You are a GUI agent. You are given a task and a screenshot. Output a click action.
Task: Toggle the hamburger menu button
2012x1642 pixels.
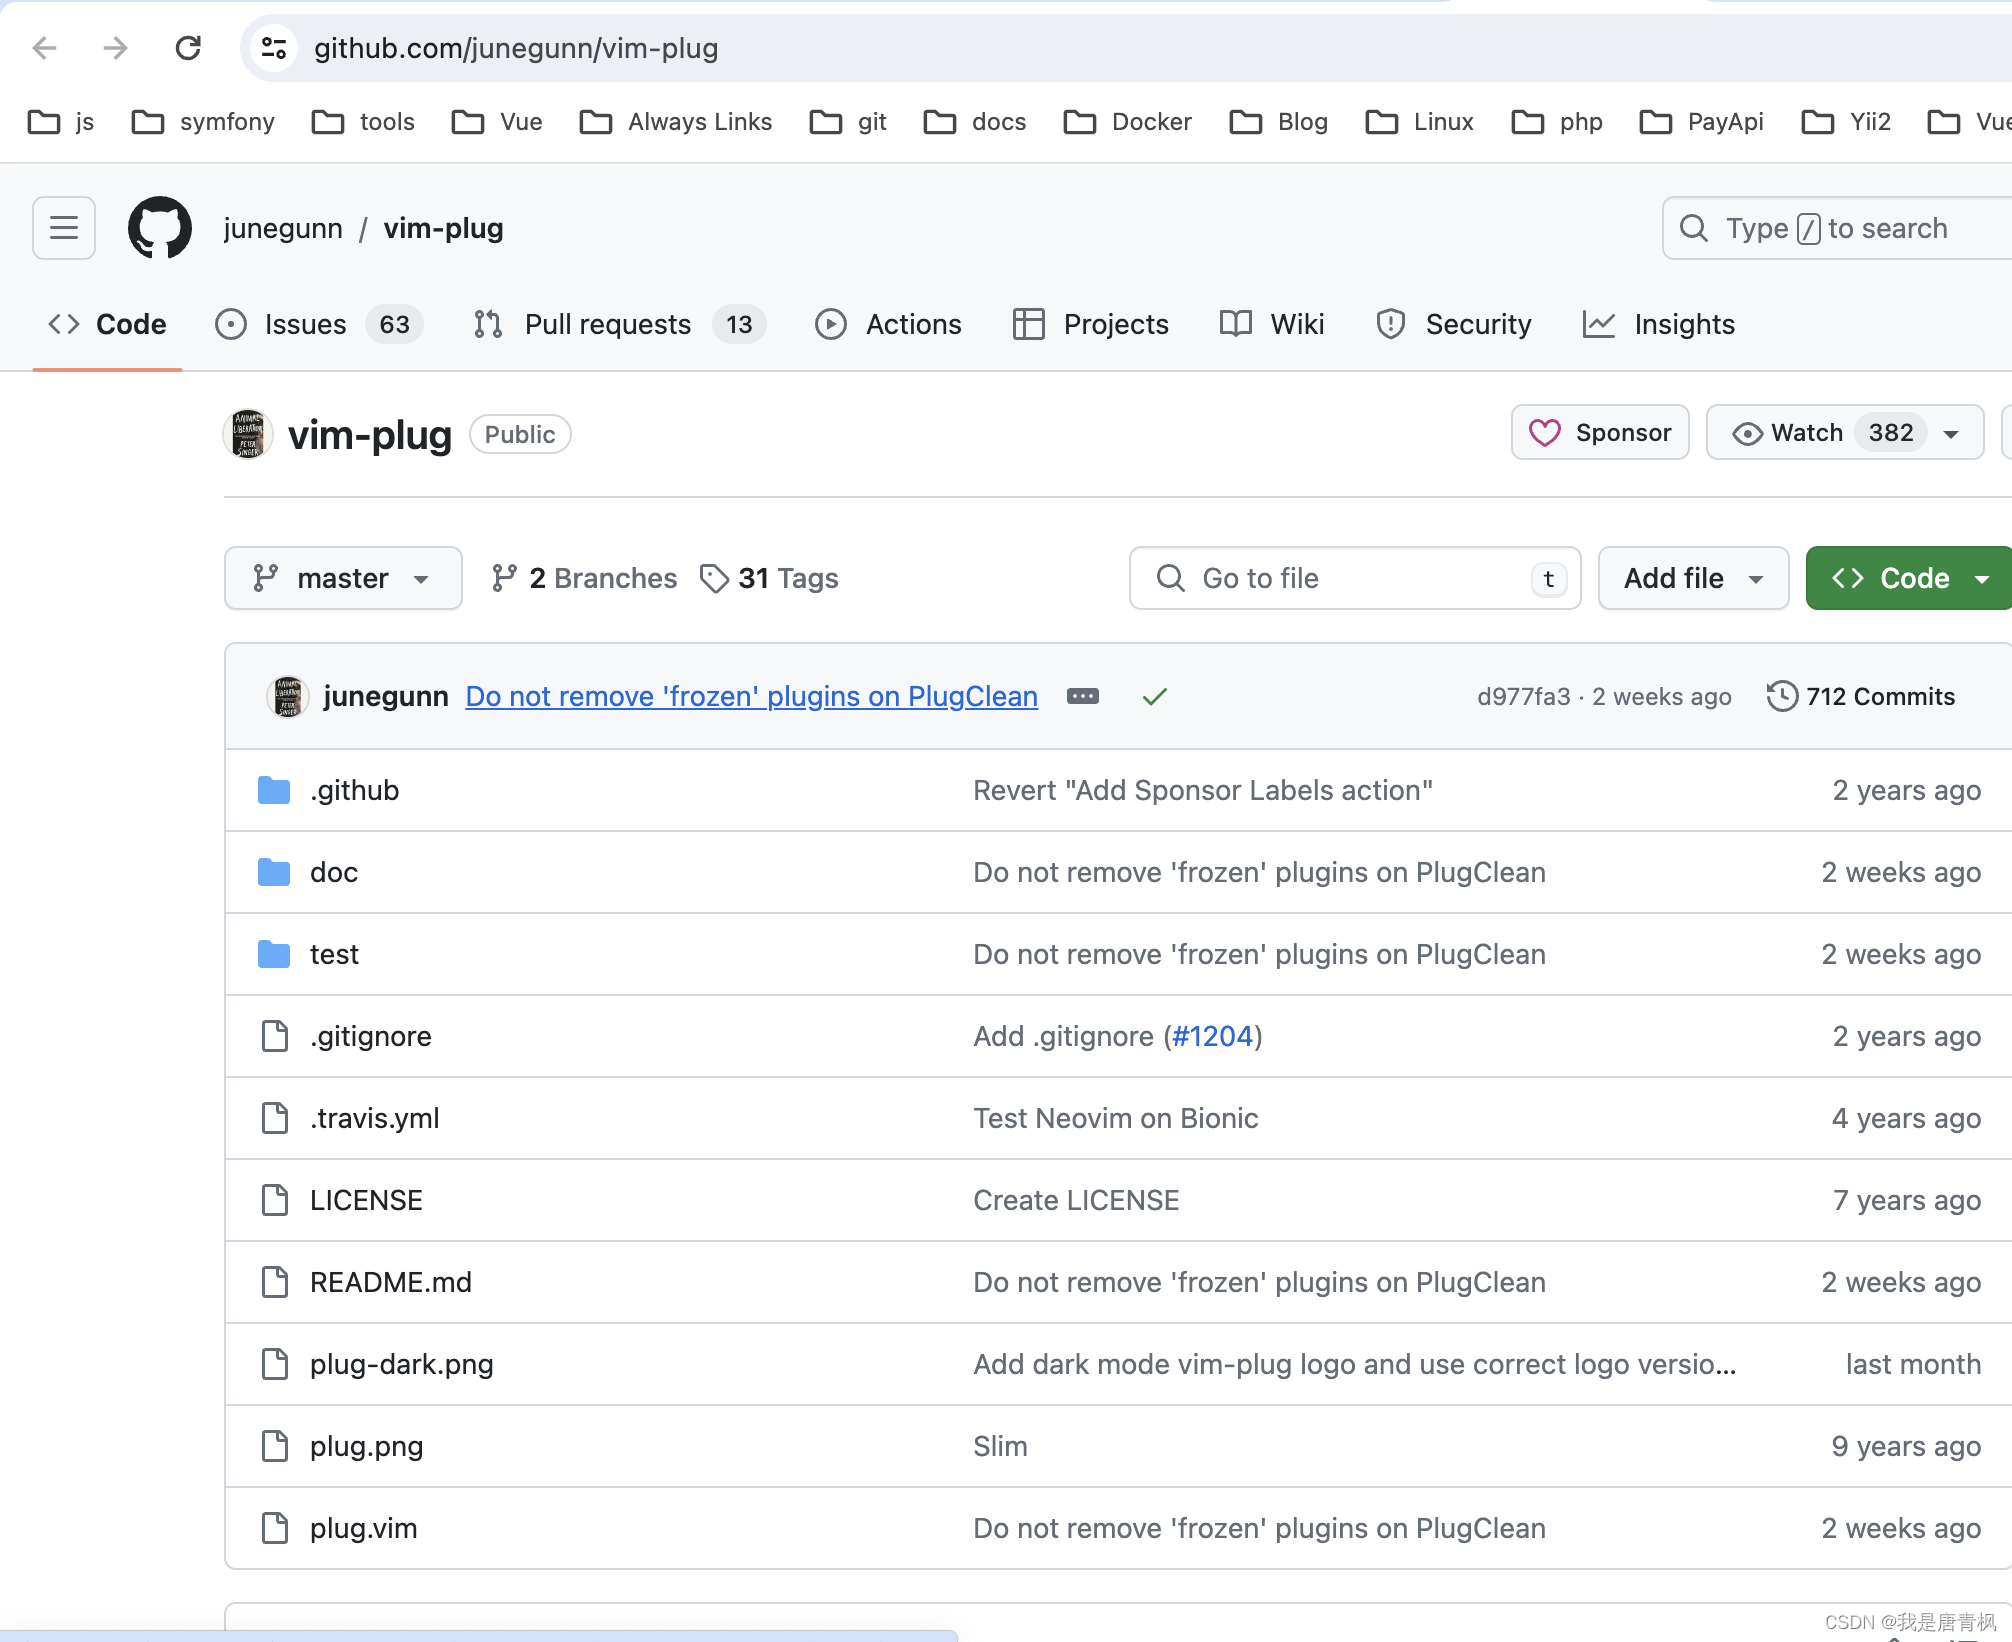click(62, 227)
